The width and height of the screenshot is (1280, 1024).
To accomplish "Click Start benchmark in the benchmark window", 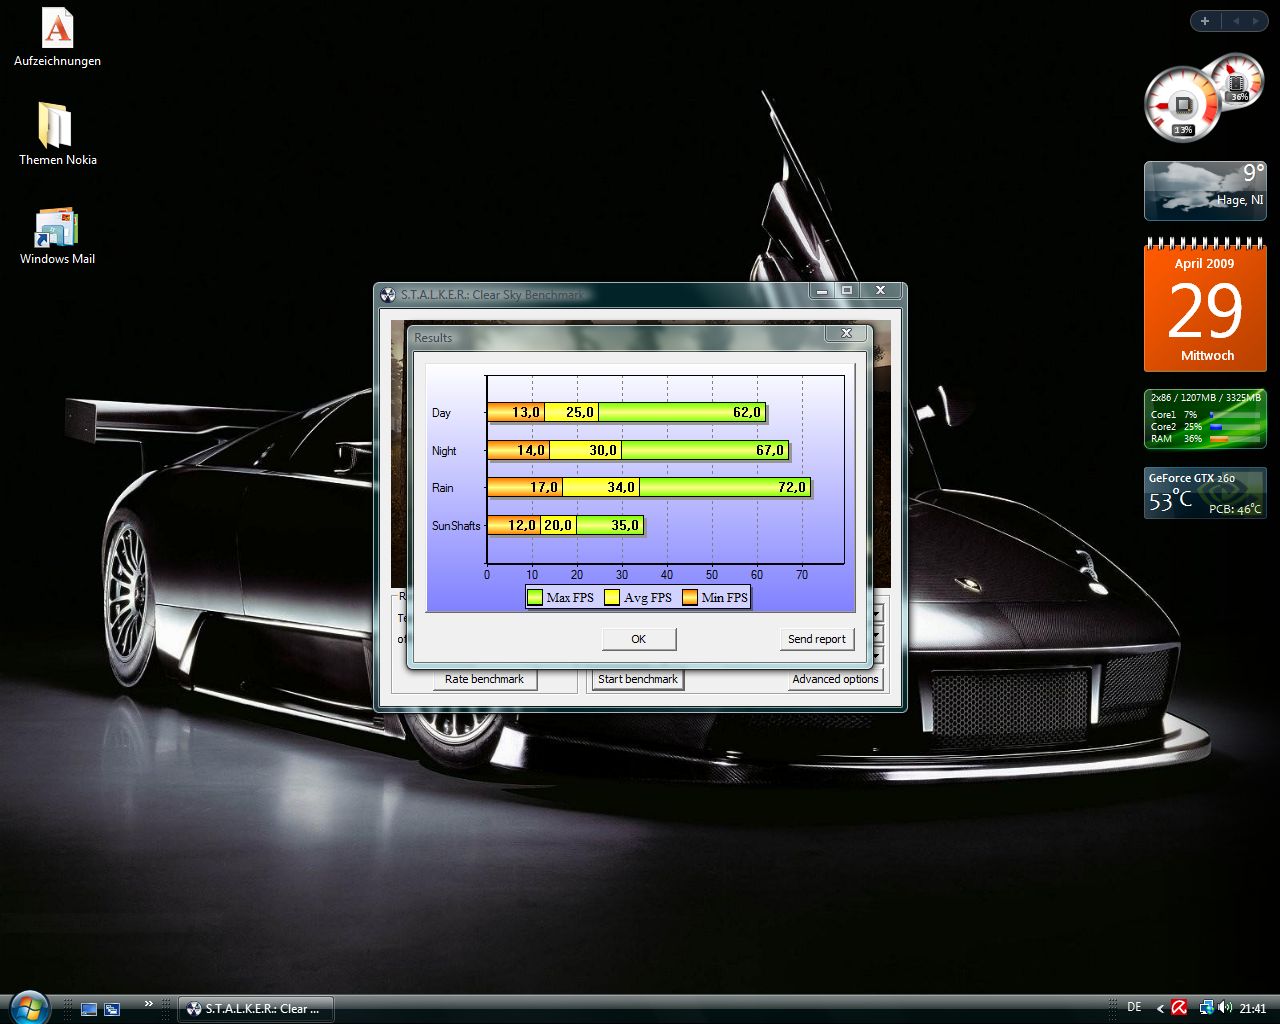I will pos(638,679).
